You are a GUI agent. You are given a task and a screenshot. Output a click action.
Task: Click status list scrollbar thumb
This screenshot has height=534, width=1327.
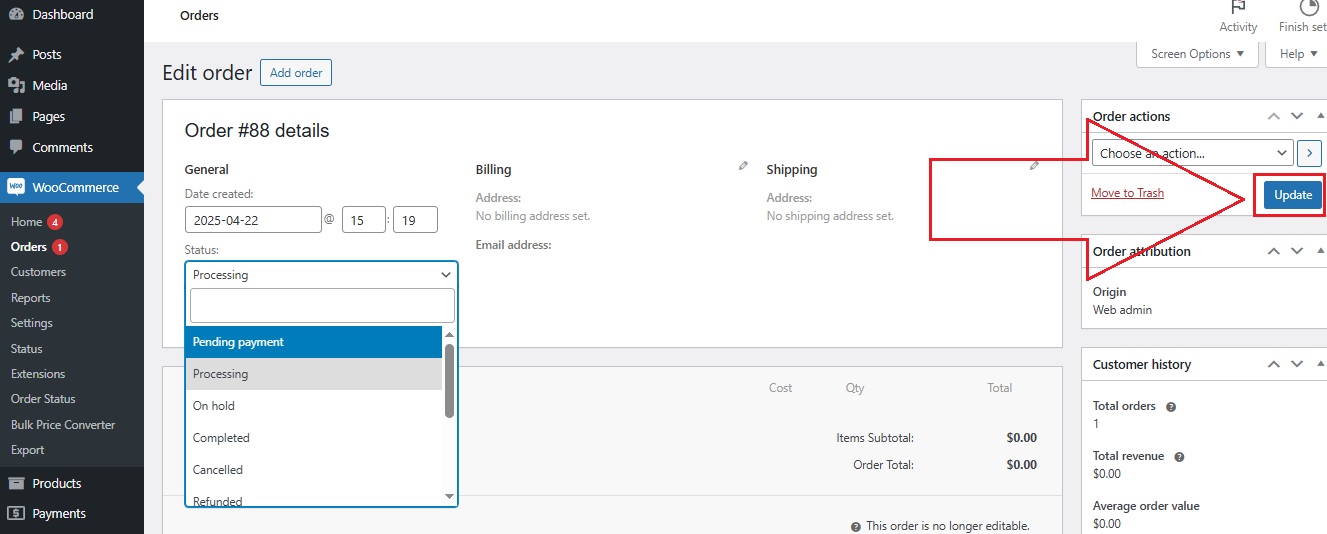(449, 381)
